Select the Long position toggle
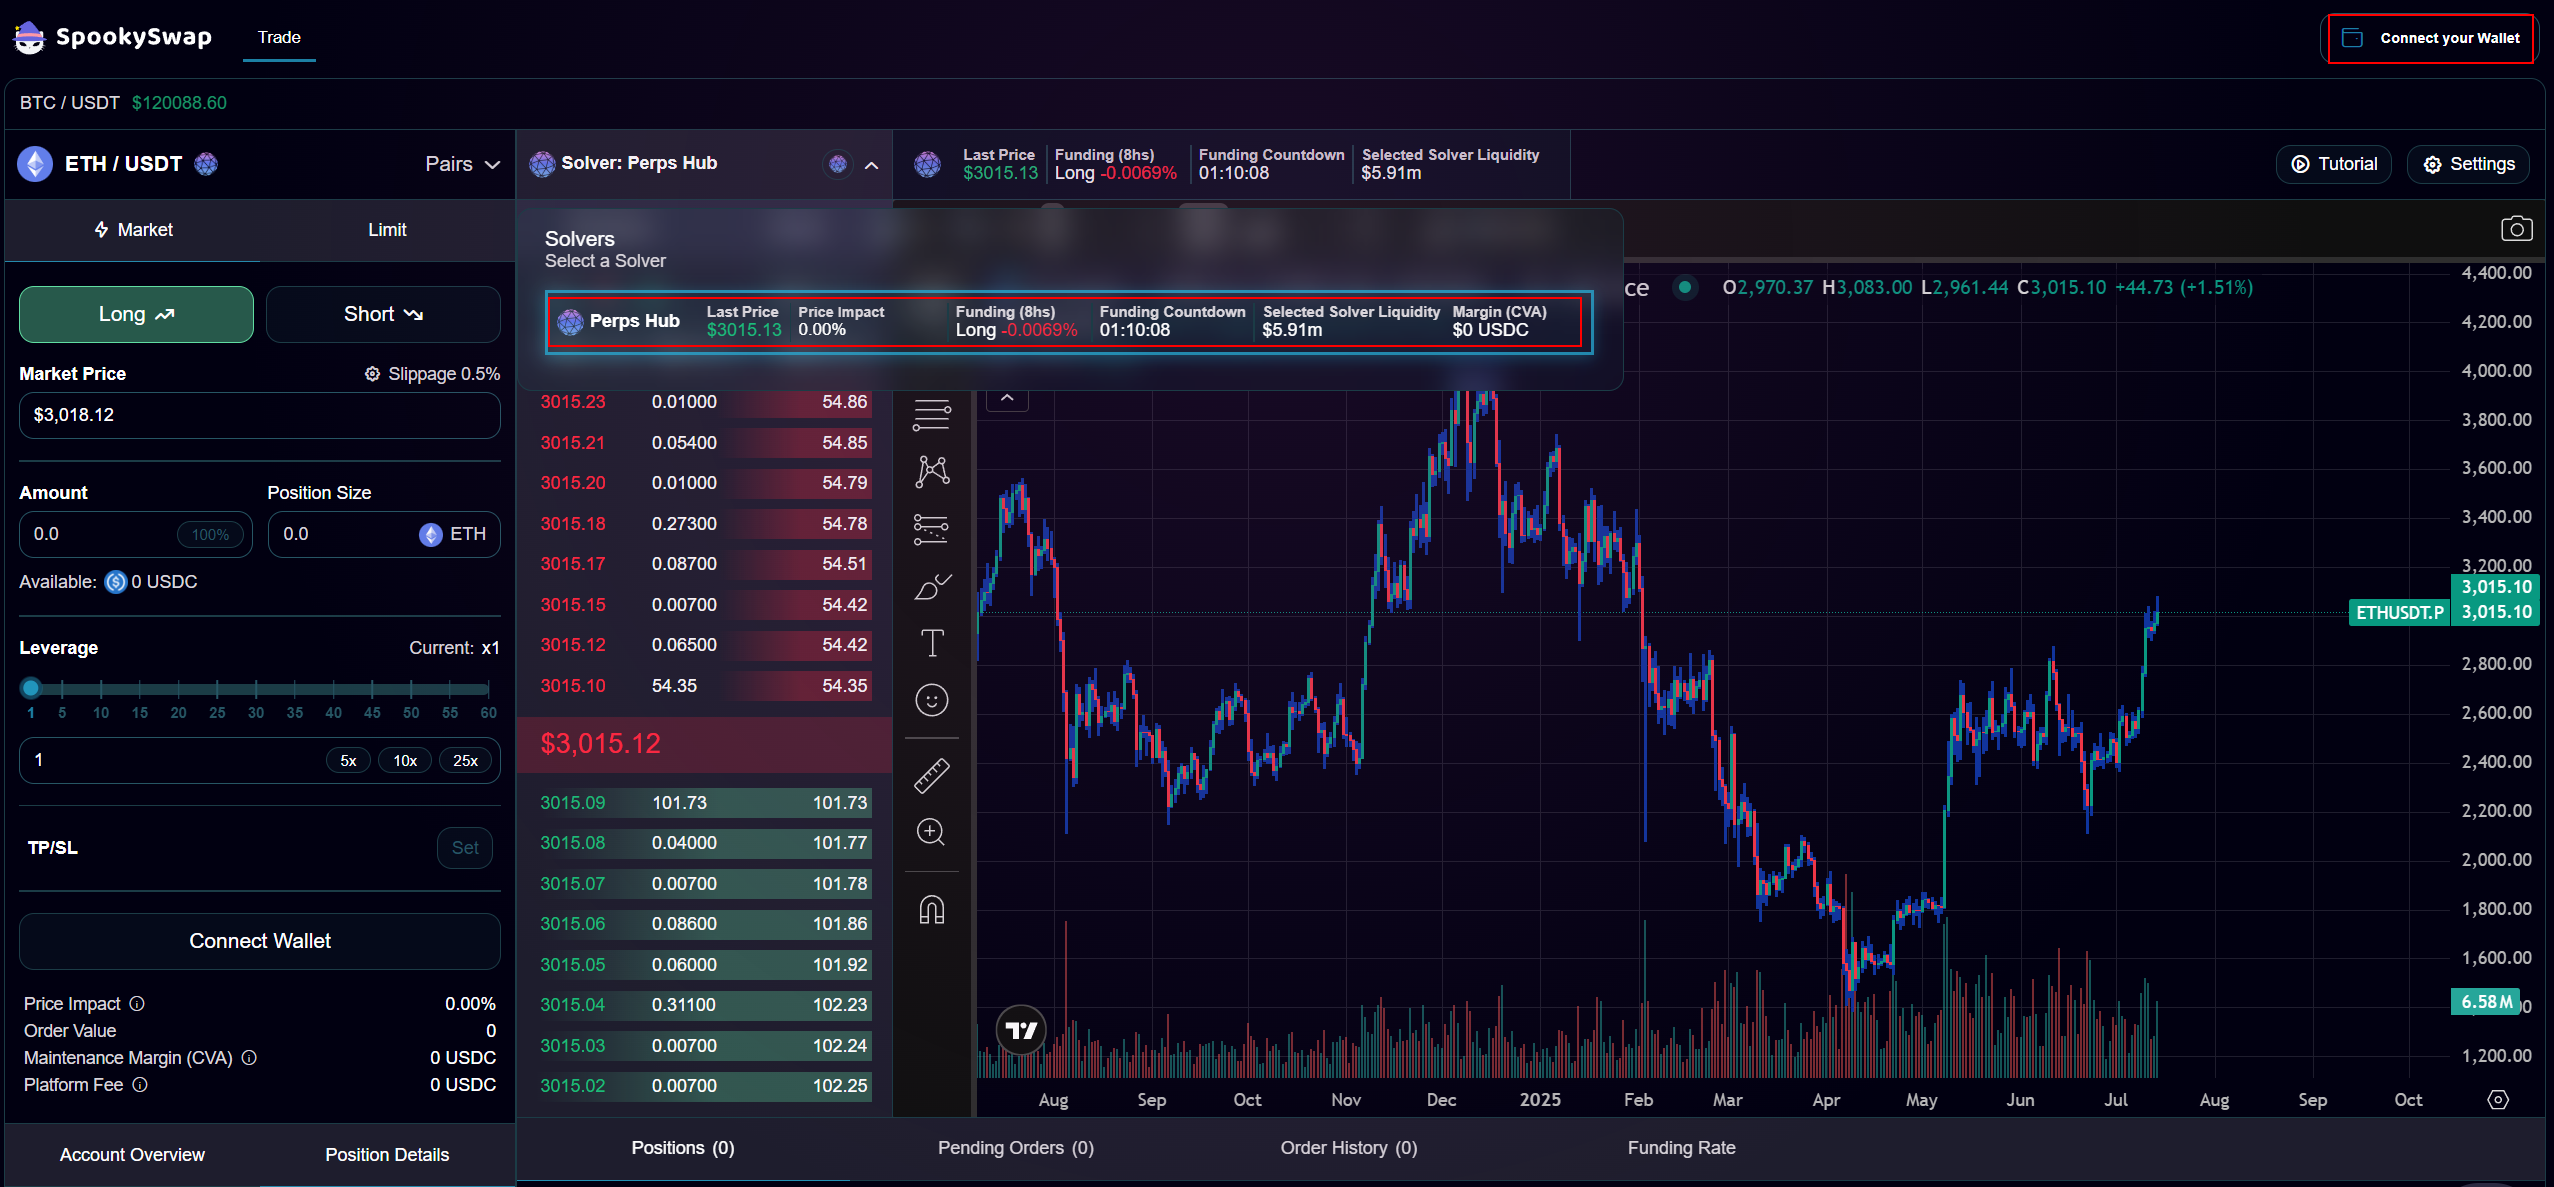Screen dimensions: 2554x1187 point(136,314)
